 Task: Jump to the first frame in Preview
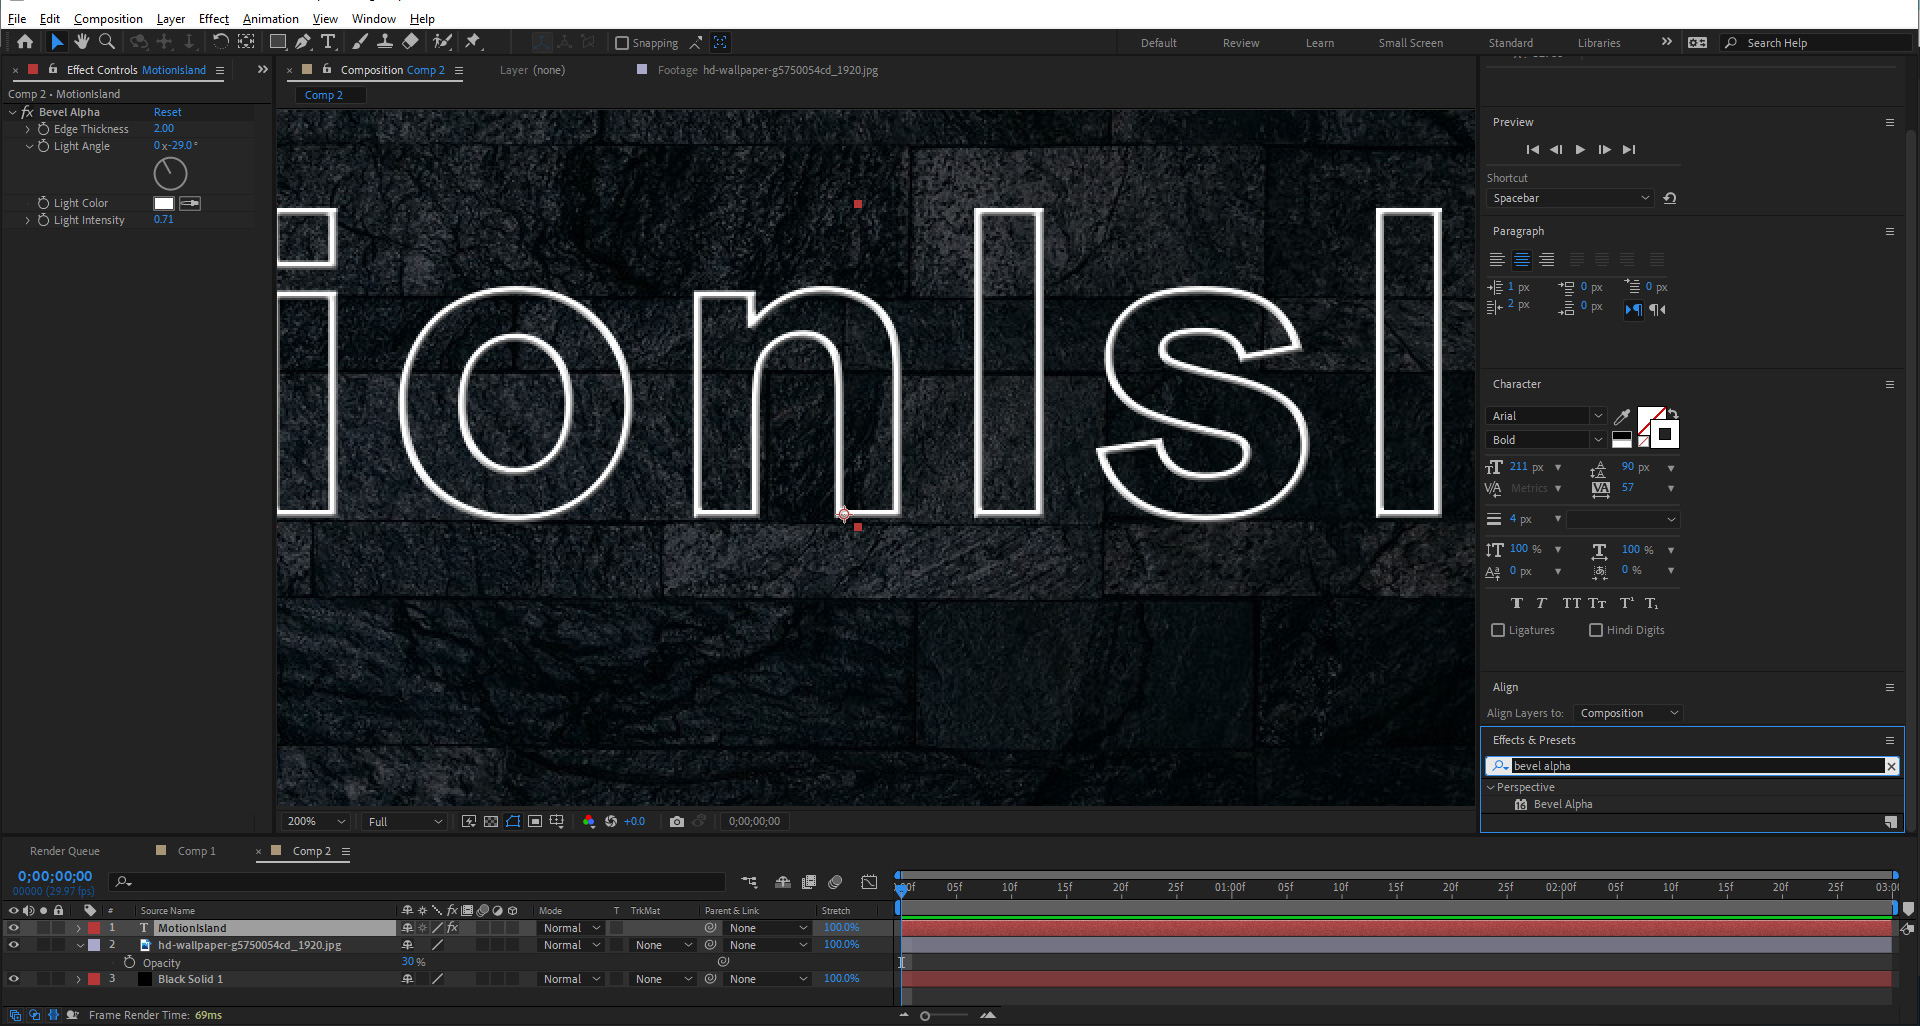1532,150
